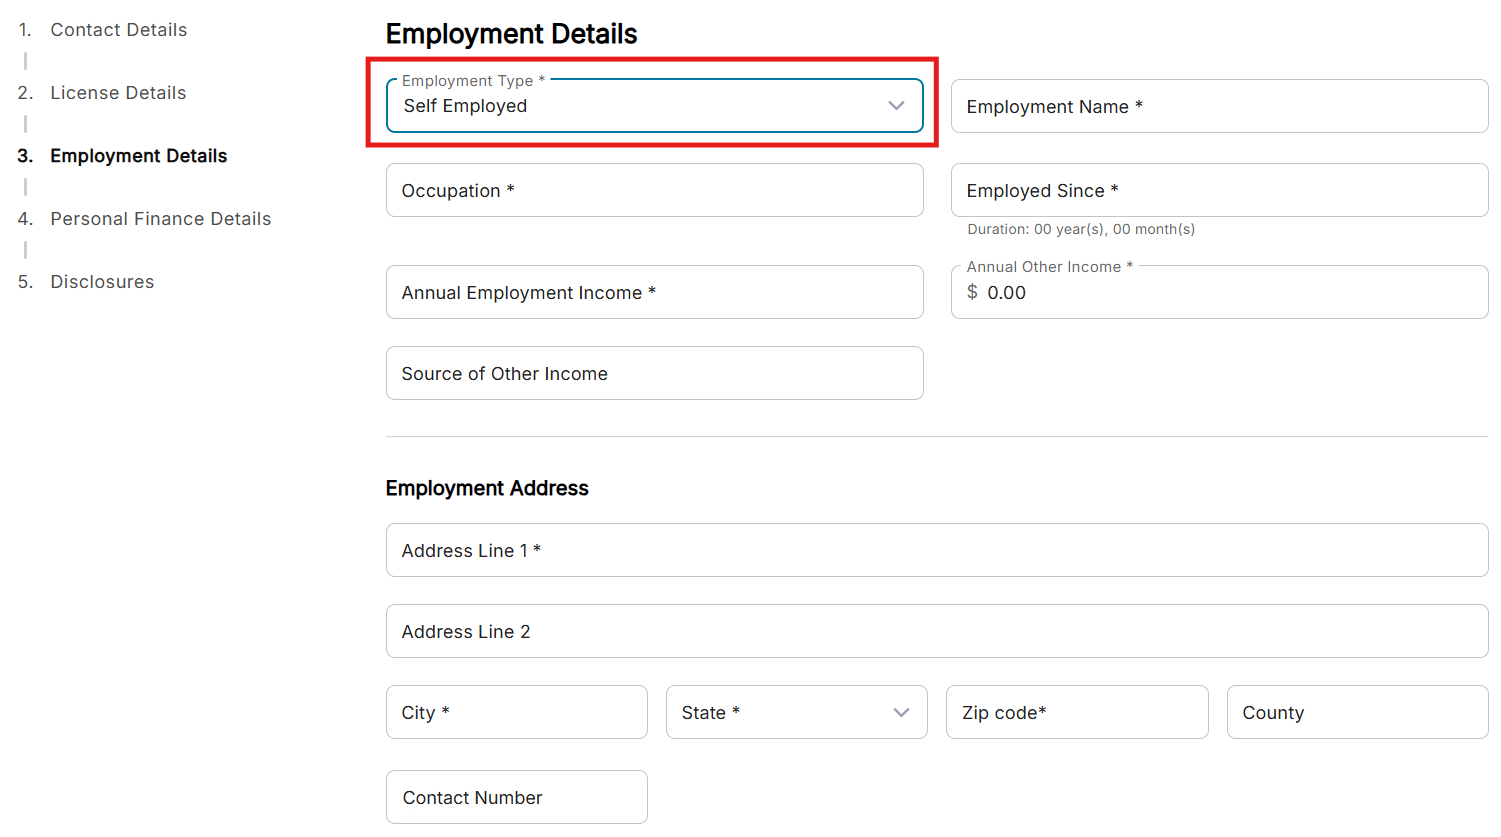Click Address Line 1 input

pos(936,550)
